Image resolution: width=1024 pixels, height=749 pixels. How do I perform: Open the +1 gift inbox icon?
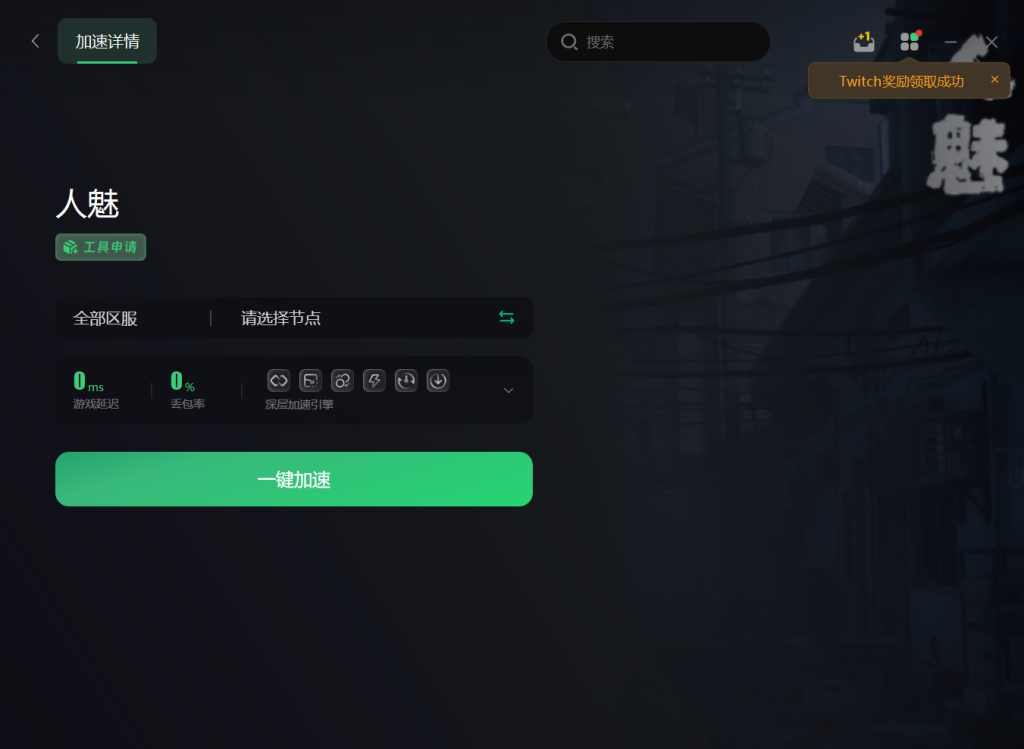point(864,42)
